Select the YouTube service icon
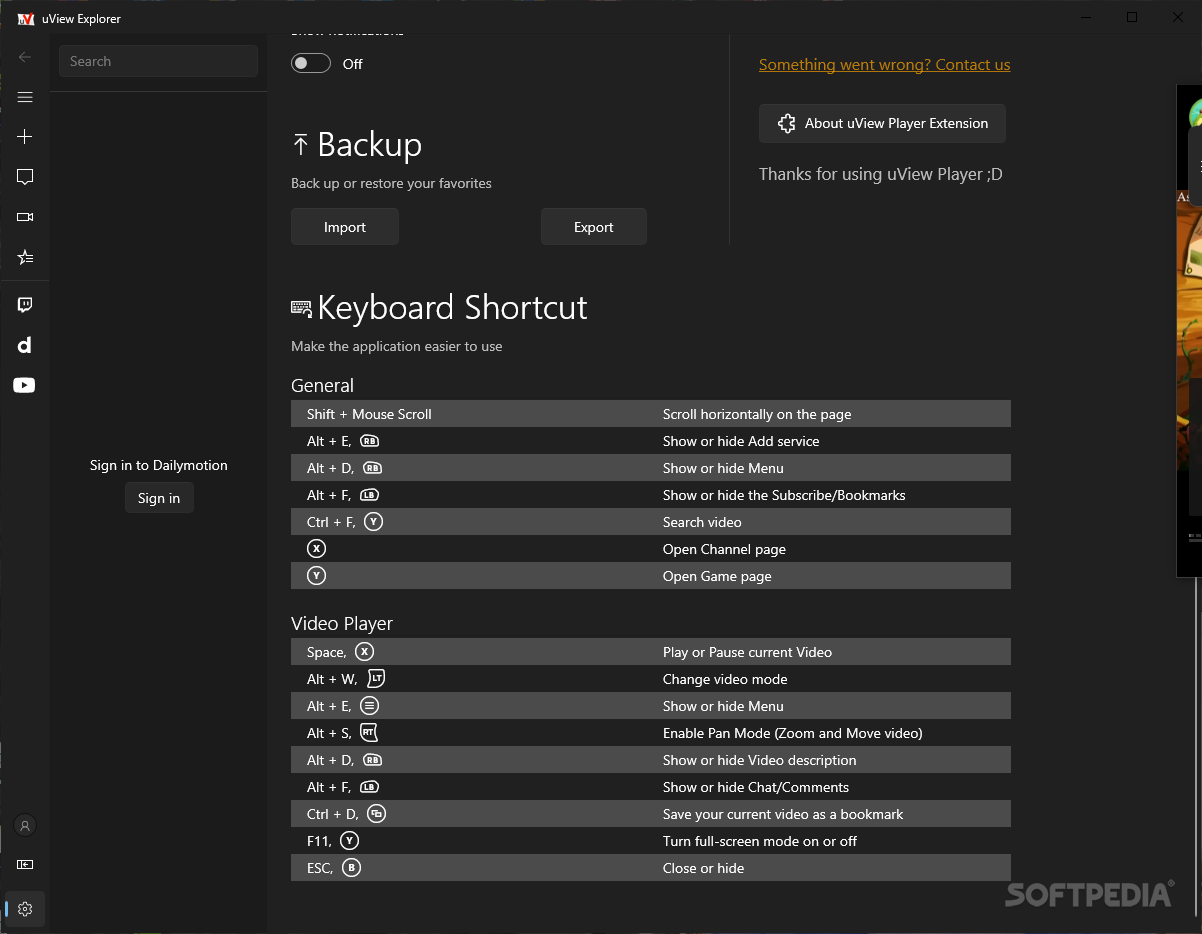Image resolution: width=1202 pixels, height=934 pixels. click(25, 385)
